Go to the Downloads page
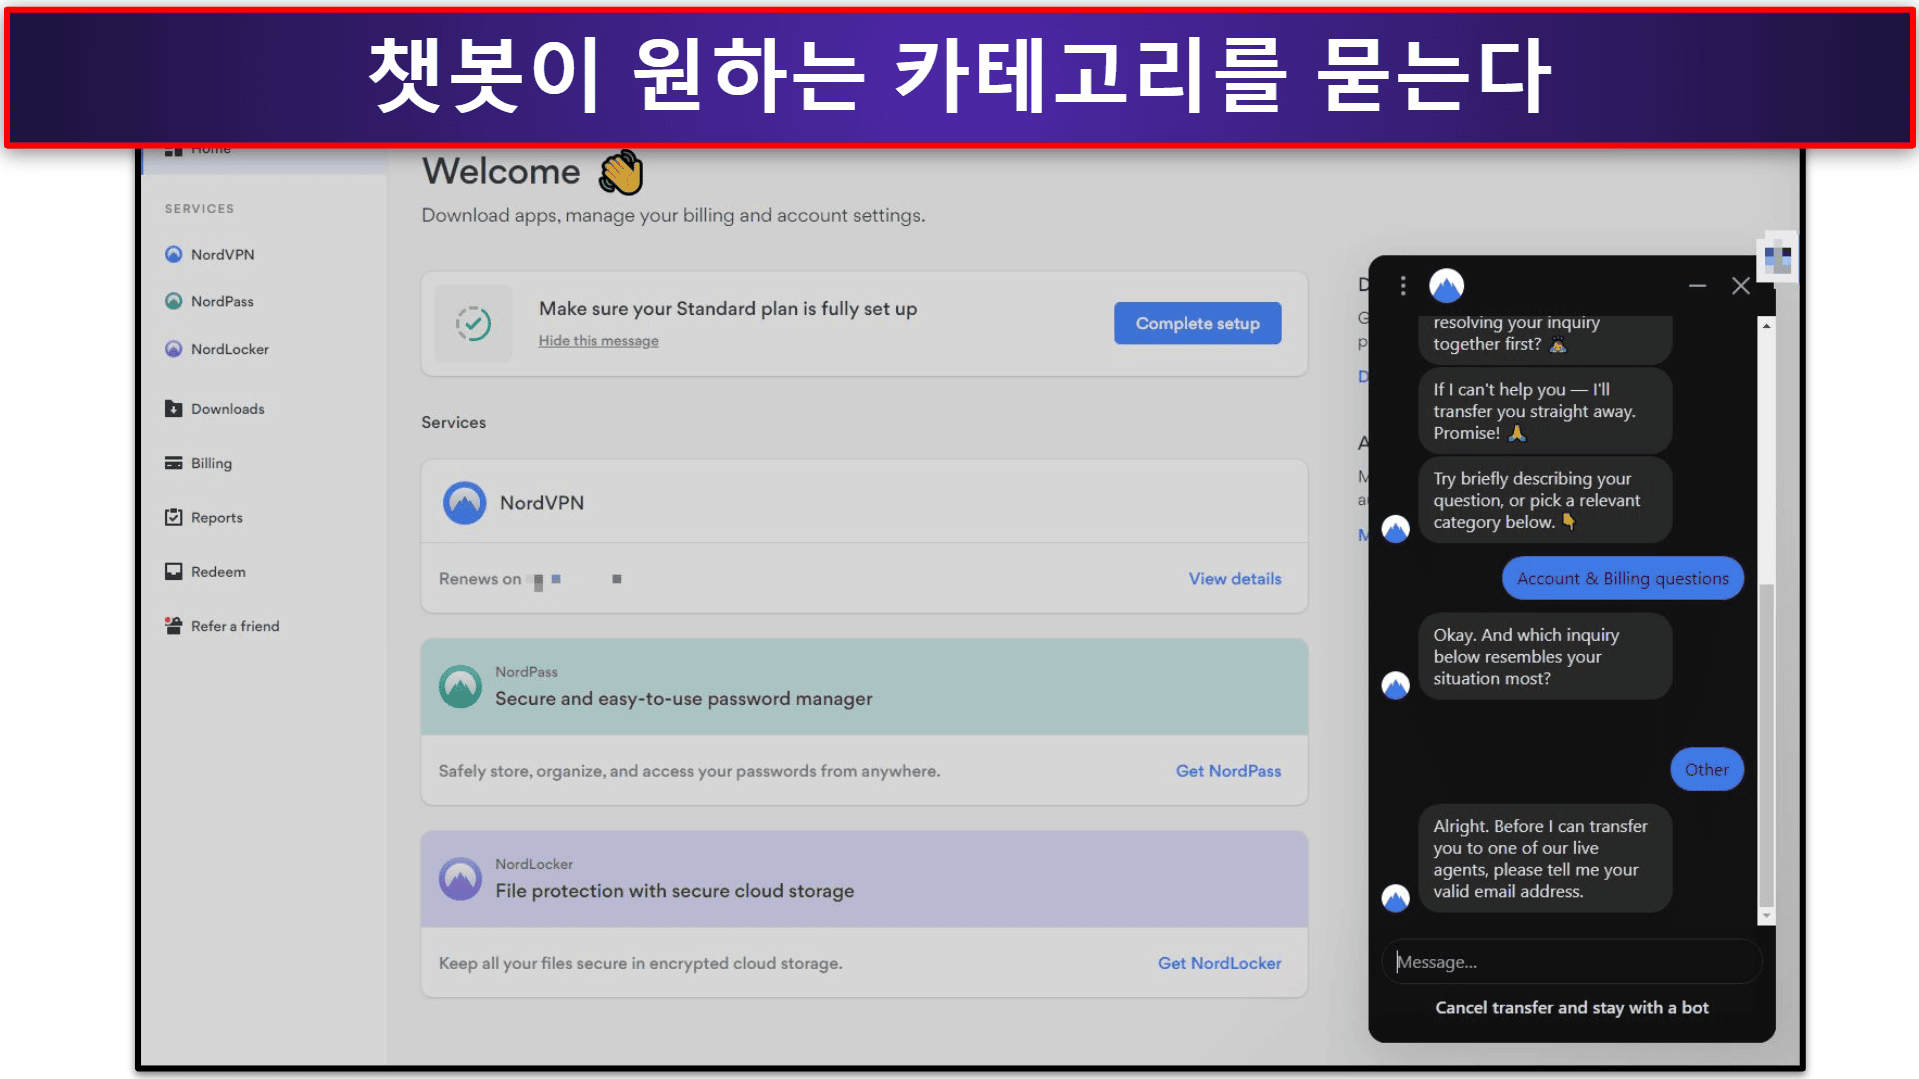The width and height of the screenshot is (1919, 1079). (x=228, y=409)
